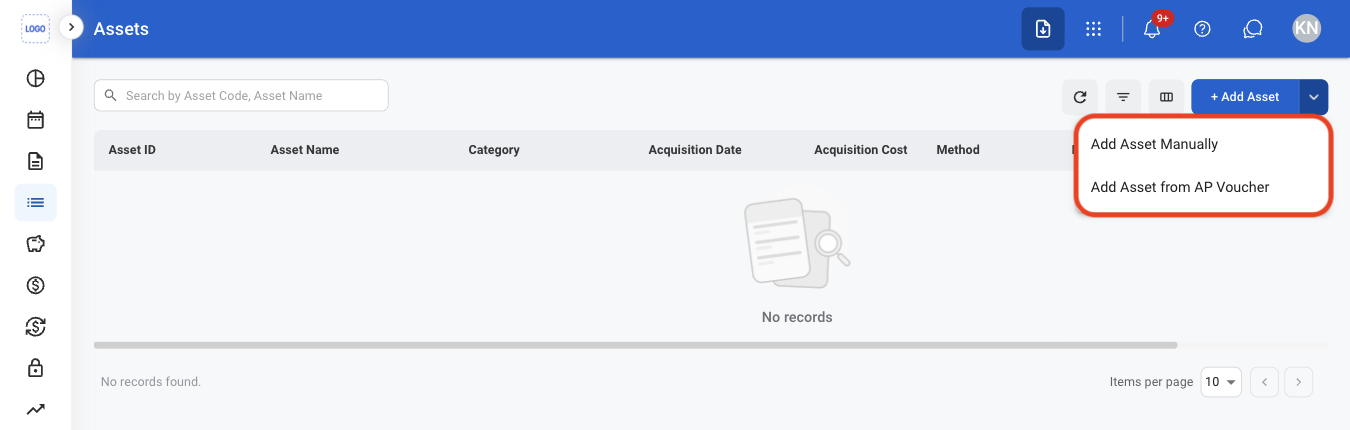1350x430 pixels.
Task: Open the calendar icon in sidebar
Action: pyautogui.click(x=35, y=120)
